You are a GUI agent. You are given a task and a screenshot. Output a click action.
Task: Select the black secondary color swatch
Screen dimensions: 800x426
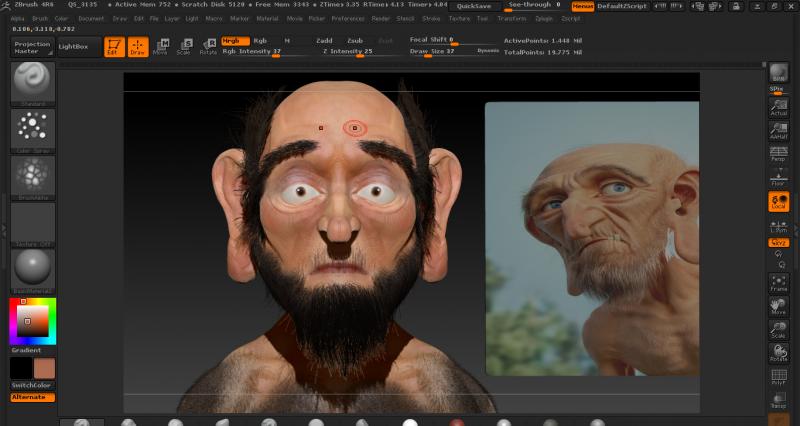(21, 368)
